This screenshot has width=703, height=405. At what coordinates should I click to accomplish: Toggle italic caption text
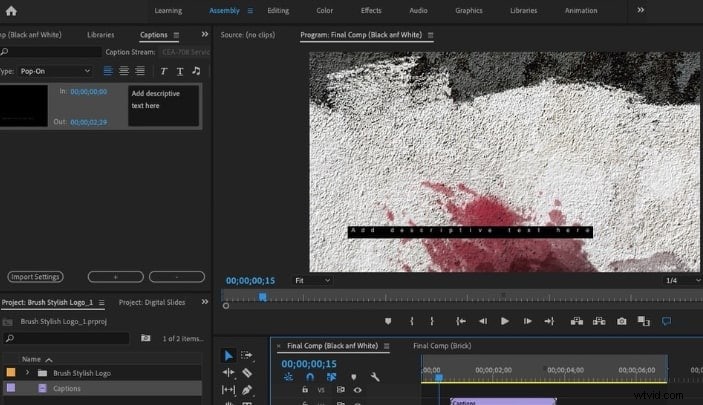pyautogui.click(x=164, y=71)
